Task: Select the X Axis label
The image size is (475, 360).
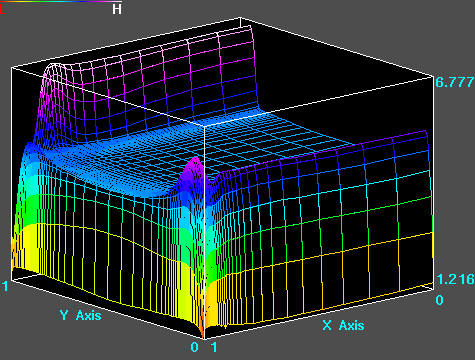Action: (343, 325)
